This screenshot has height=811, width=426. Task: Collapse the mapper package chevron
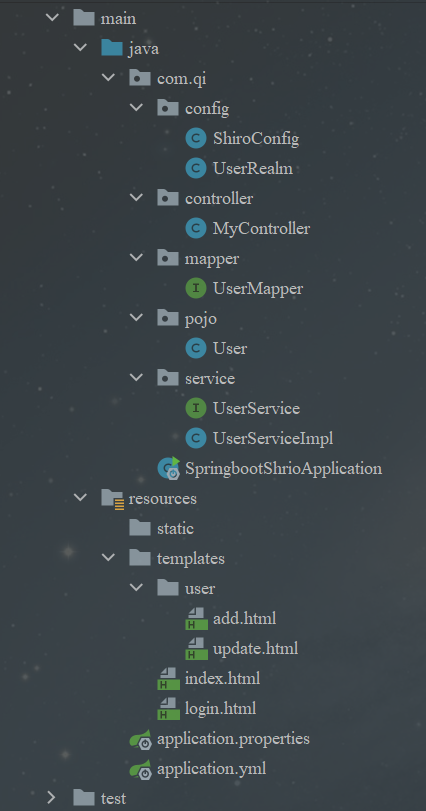[136, 258]
